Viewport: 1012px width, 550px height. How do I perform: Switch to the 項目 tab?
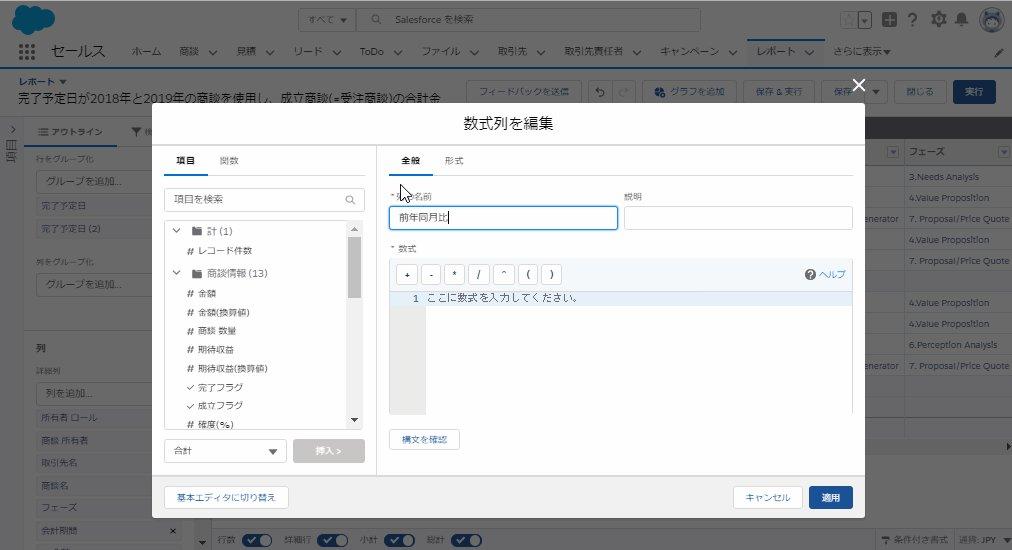(x=185, y=161)
